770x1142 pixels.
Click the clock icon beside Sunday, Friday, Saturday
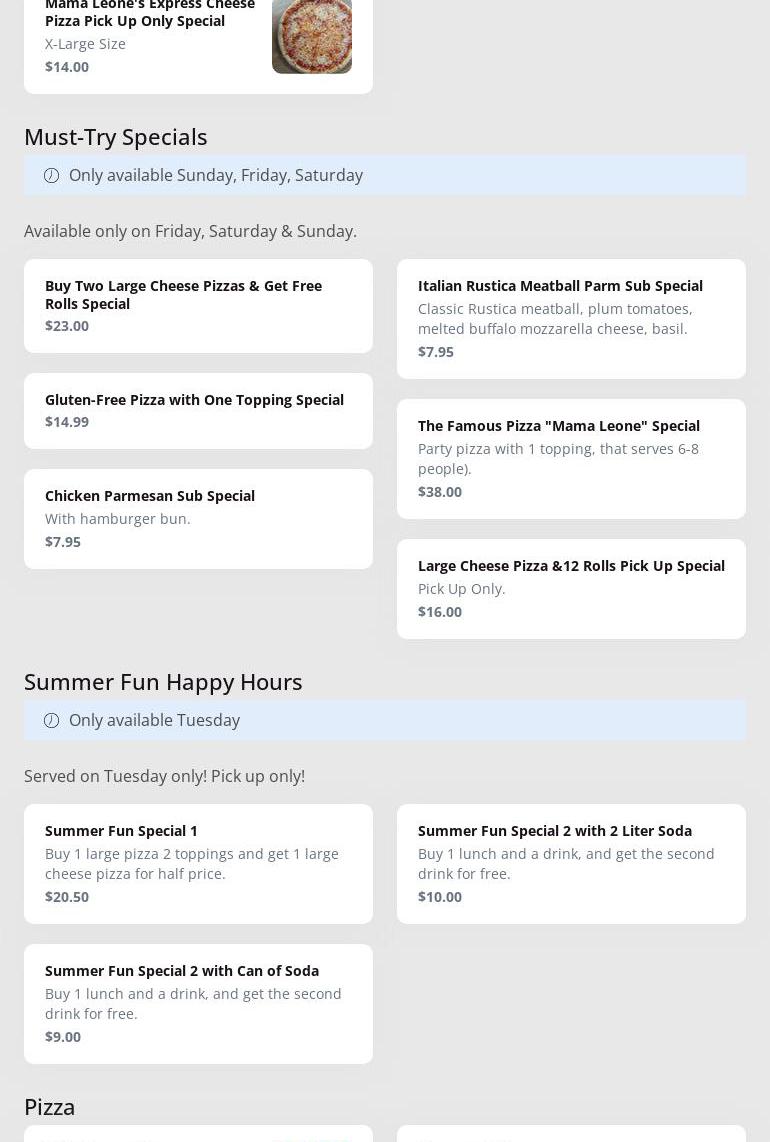click(51, 175)
